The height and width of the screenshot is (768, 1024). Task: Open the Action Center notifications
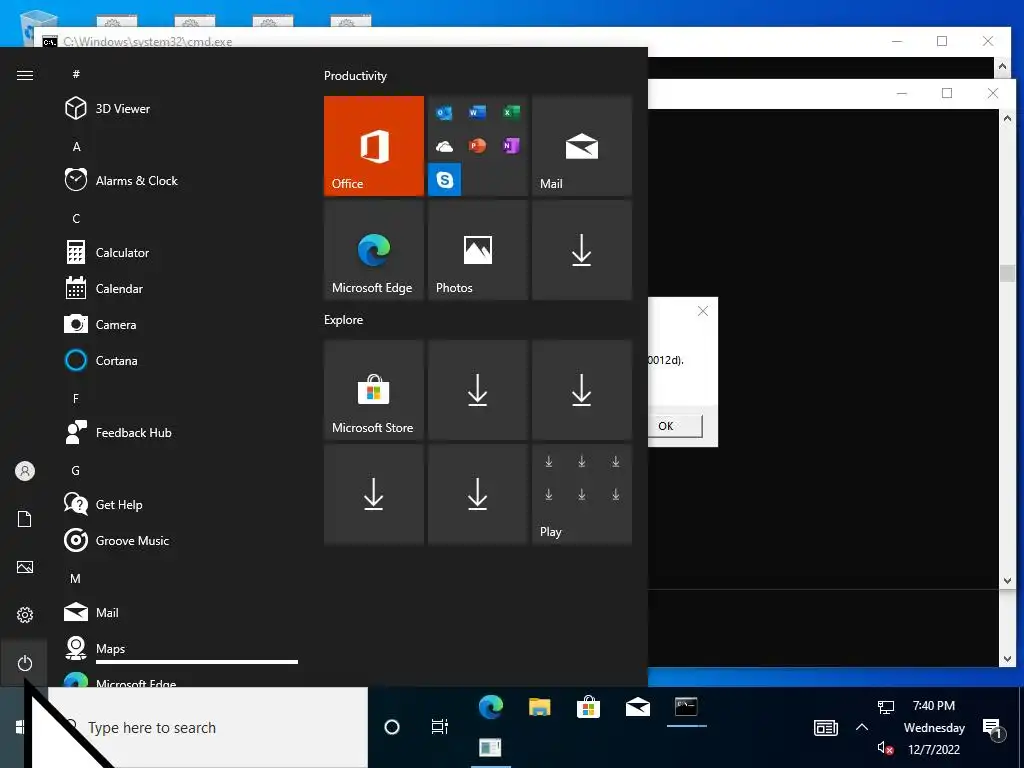coord(993,728)
